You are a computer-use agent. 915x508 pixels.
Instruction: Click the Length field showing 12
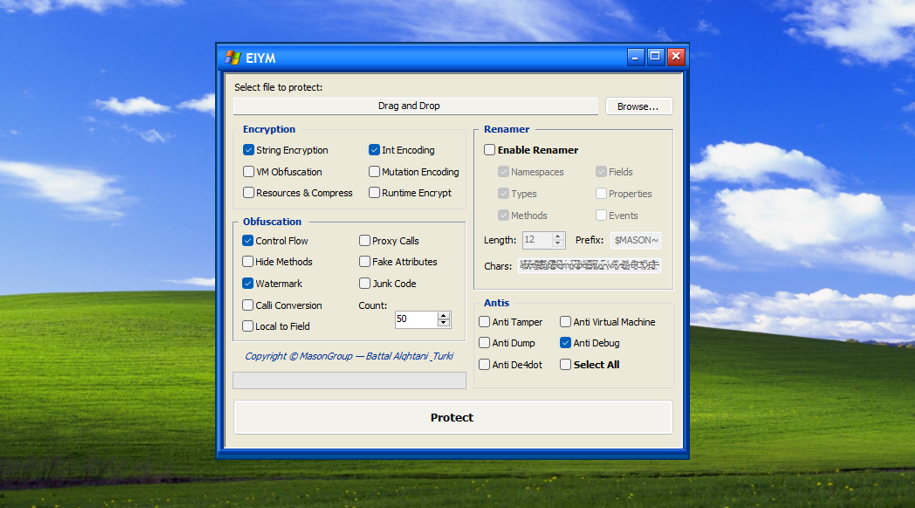click(536, 240)
